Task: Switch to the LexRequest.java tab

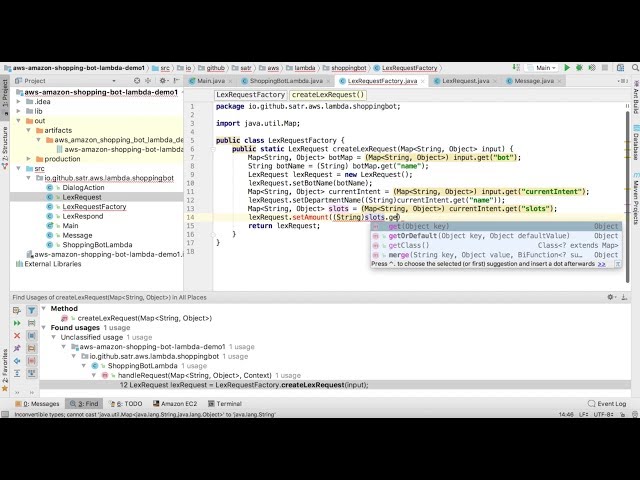Action: point(466,81)
